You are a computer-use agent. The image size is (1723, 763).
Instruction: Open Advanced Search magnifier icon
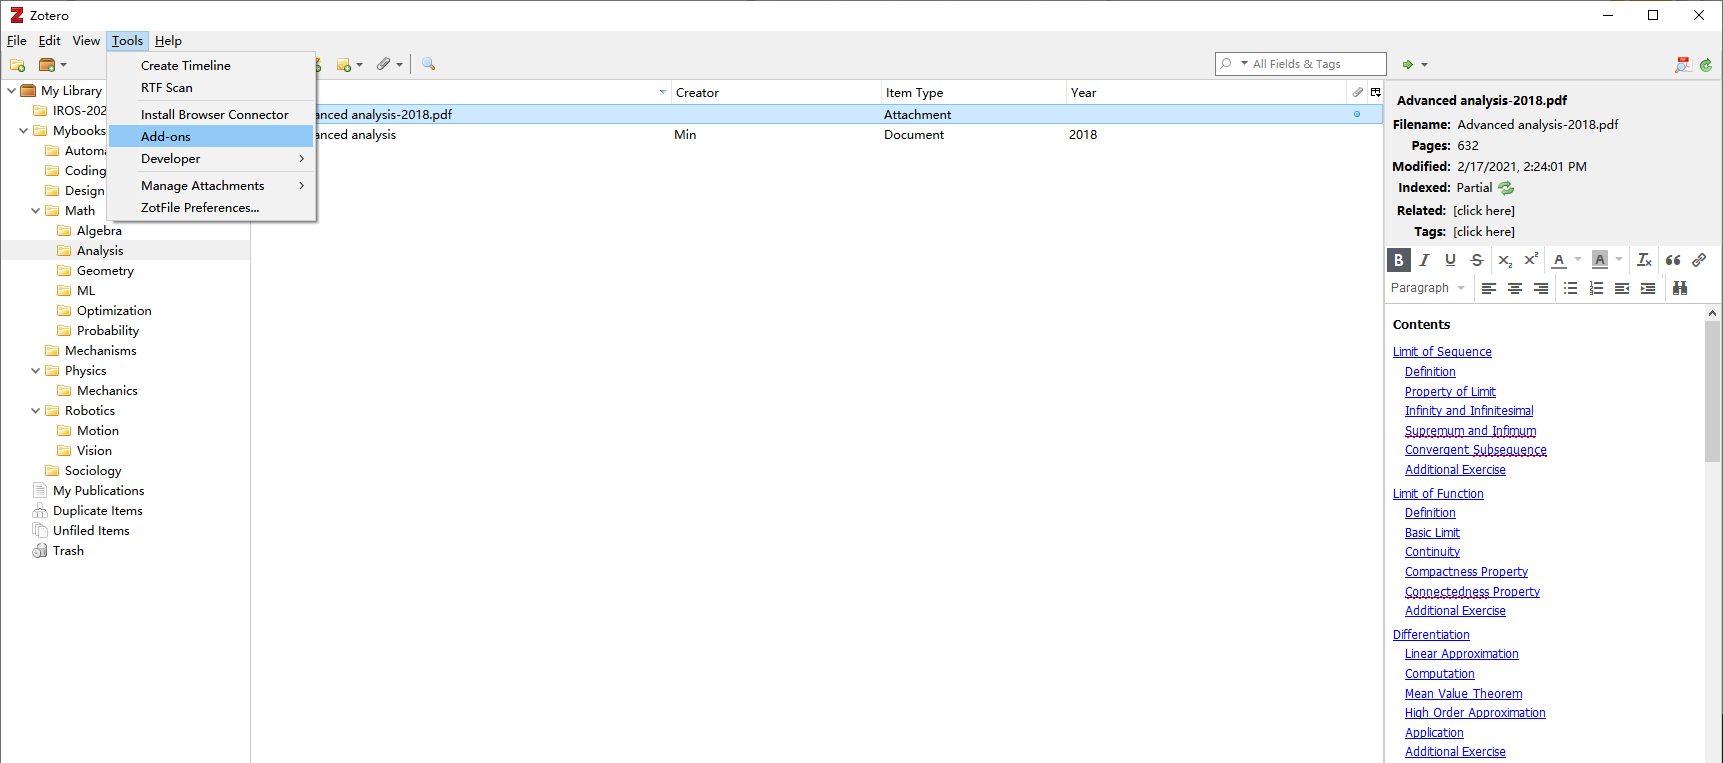(x=429, y=64)
